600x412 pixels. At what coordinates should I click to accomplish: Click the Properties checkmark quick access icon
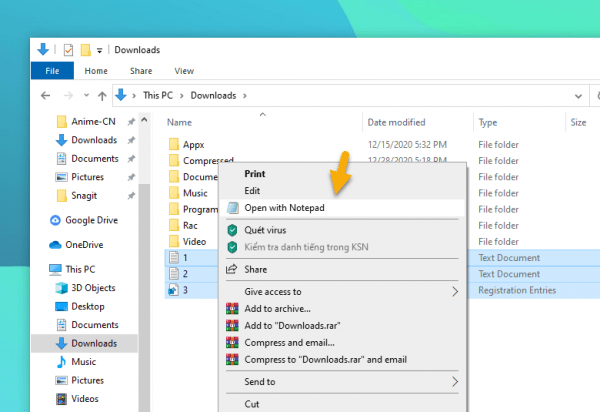coord(68,50)
